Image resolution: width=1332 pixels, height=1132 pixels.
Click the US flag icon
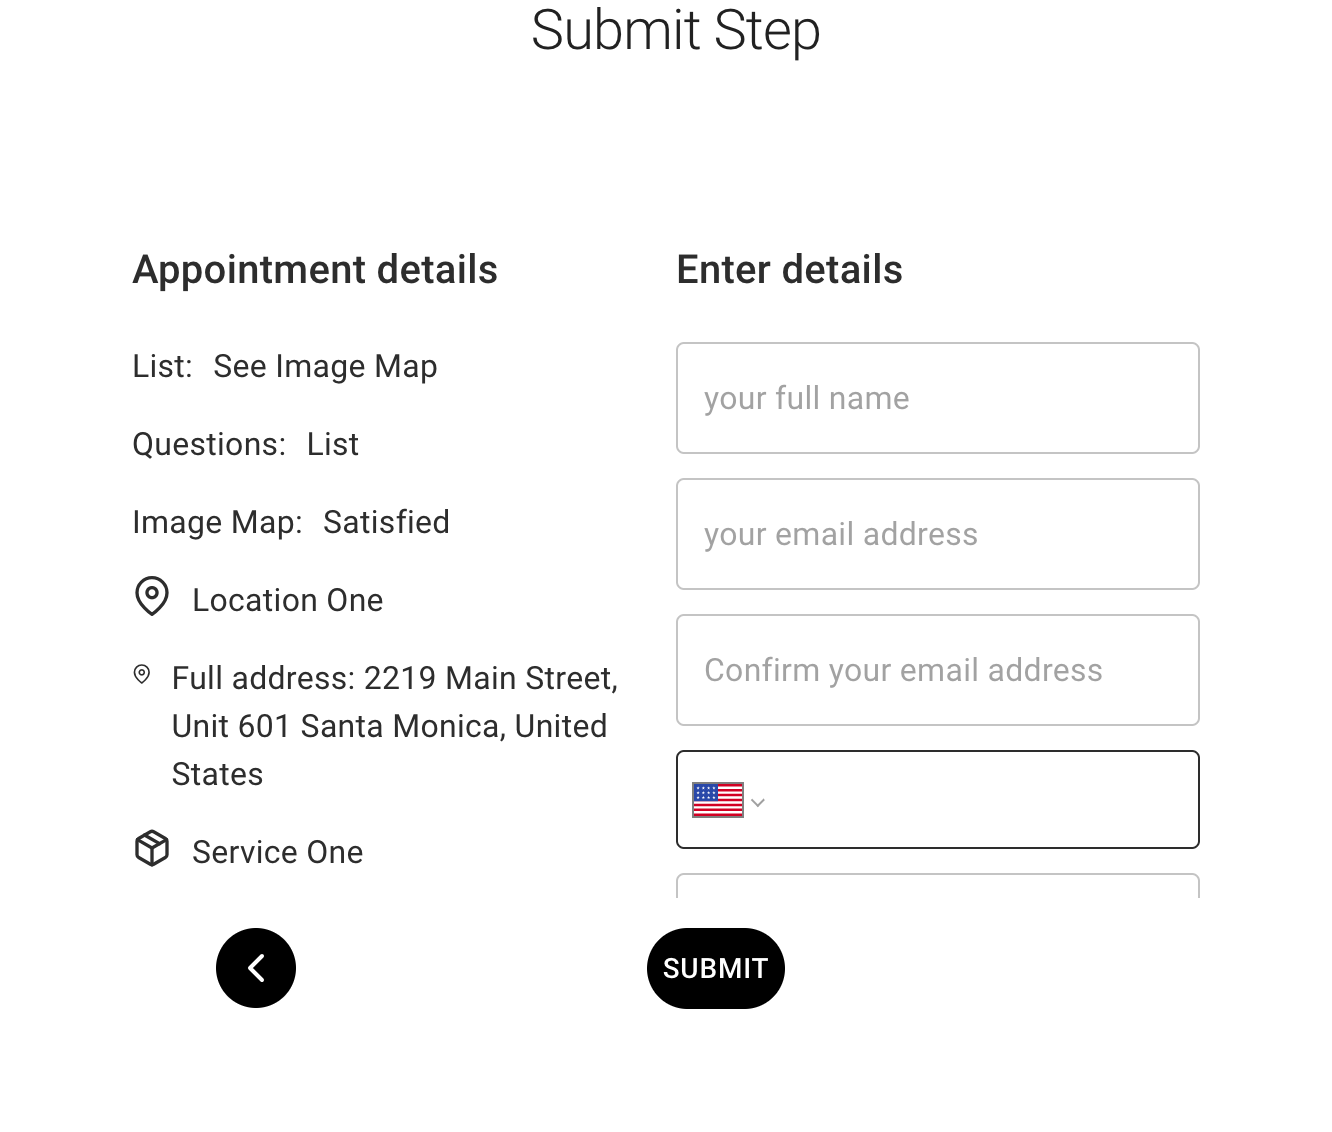(718, 800)
